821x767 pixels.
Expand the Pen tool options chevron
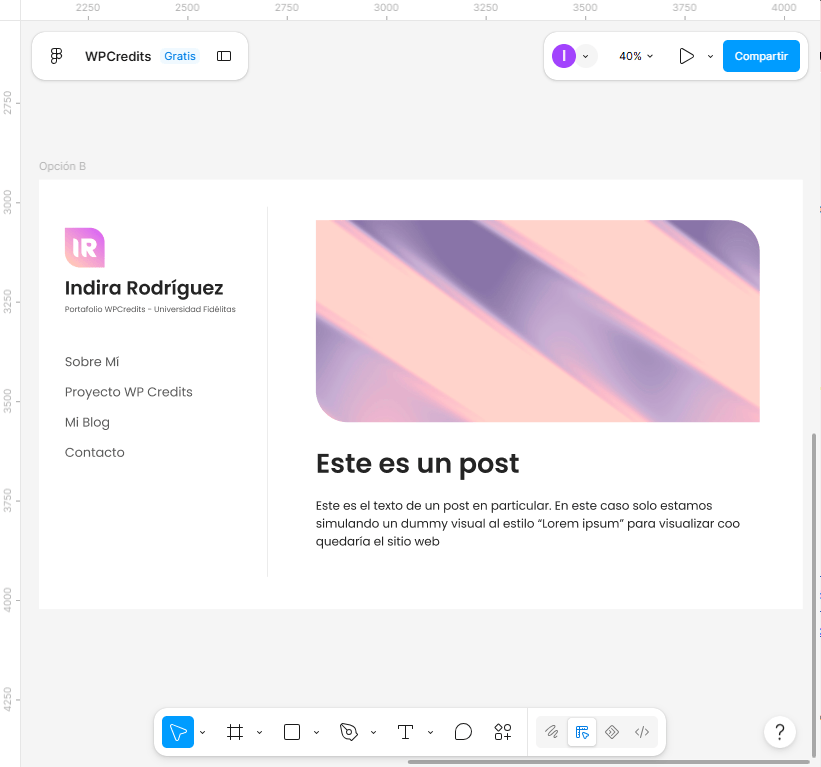[373, 732]
